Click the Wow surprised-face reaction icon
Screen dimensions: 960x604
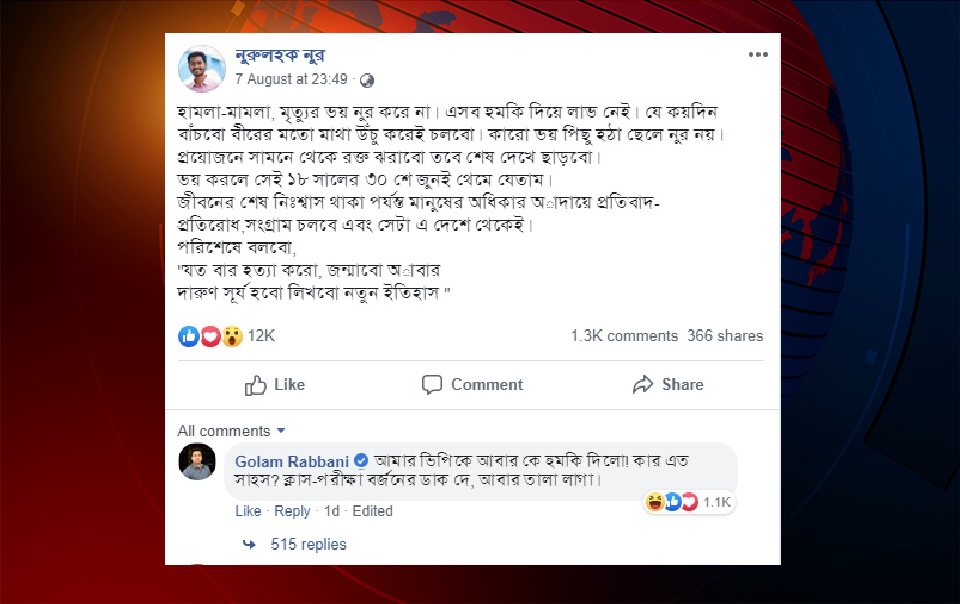coord(231,336)
